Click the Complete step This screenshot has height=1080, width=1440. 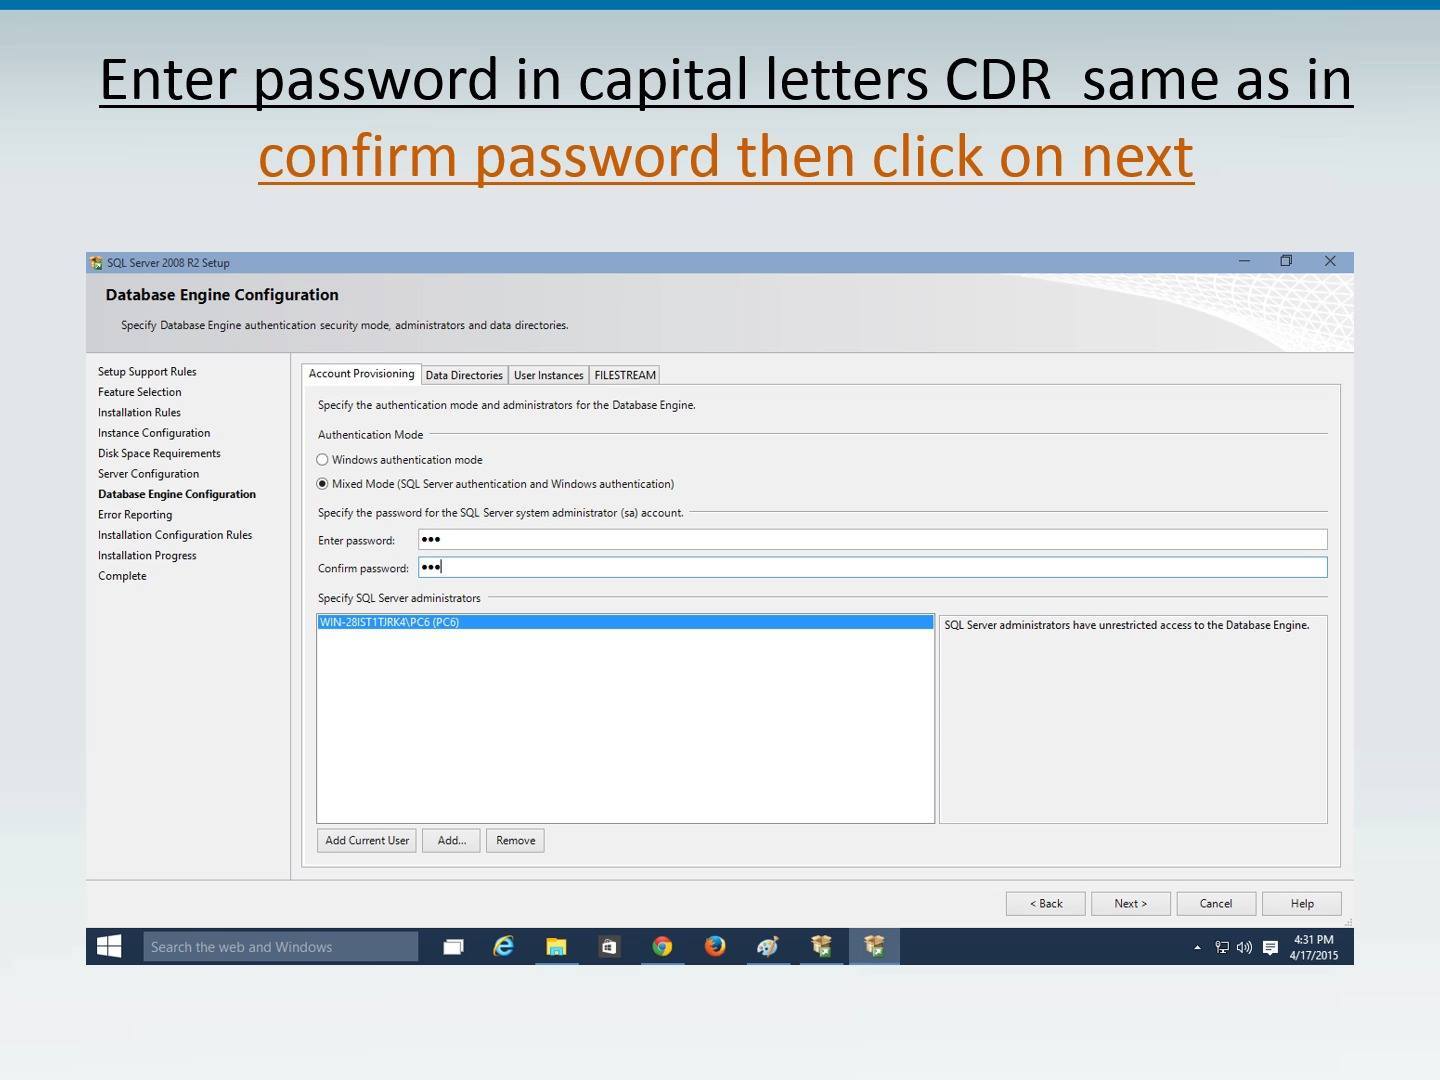click(122, 576)
